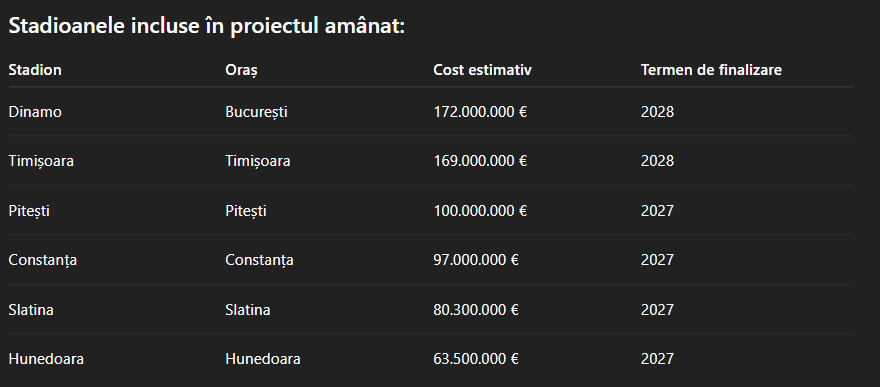Click the Cost estimativ column header
This screenshot has height=387, width=880.
coord(482,70)
